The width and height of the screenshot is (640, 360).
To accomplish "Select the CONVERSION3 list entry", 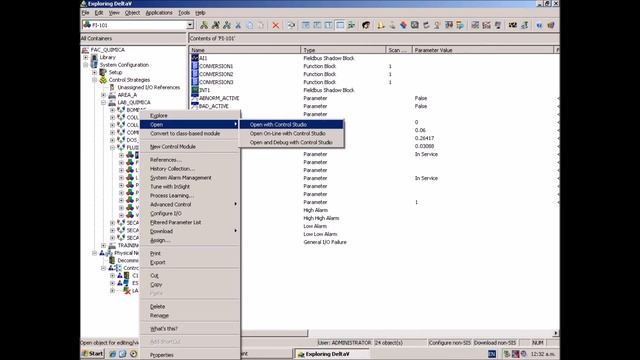I will coord(216,82).
